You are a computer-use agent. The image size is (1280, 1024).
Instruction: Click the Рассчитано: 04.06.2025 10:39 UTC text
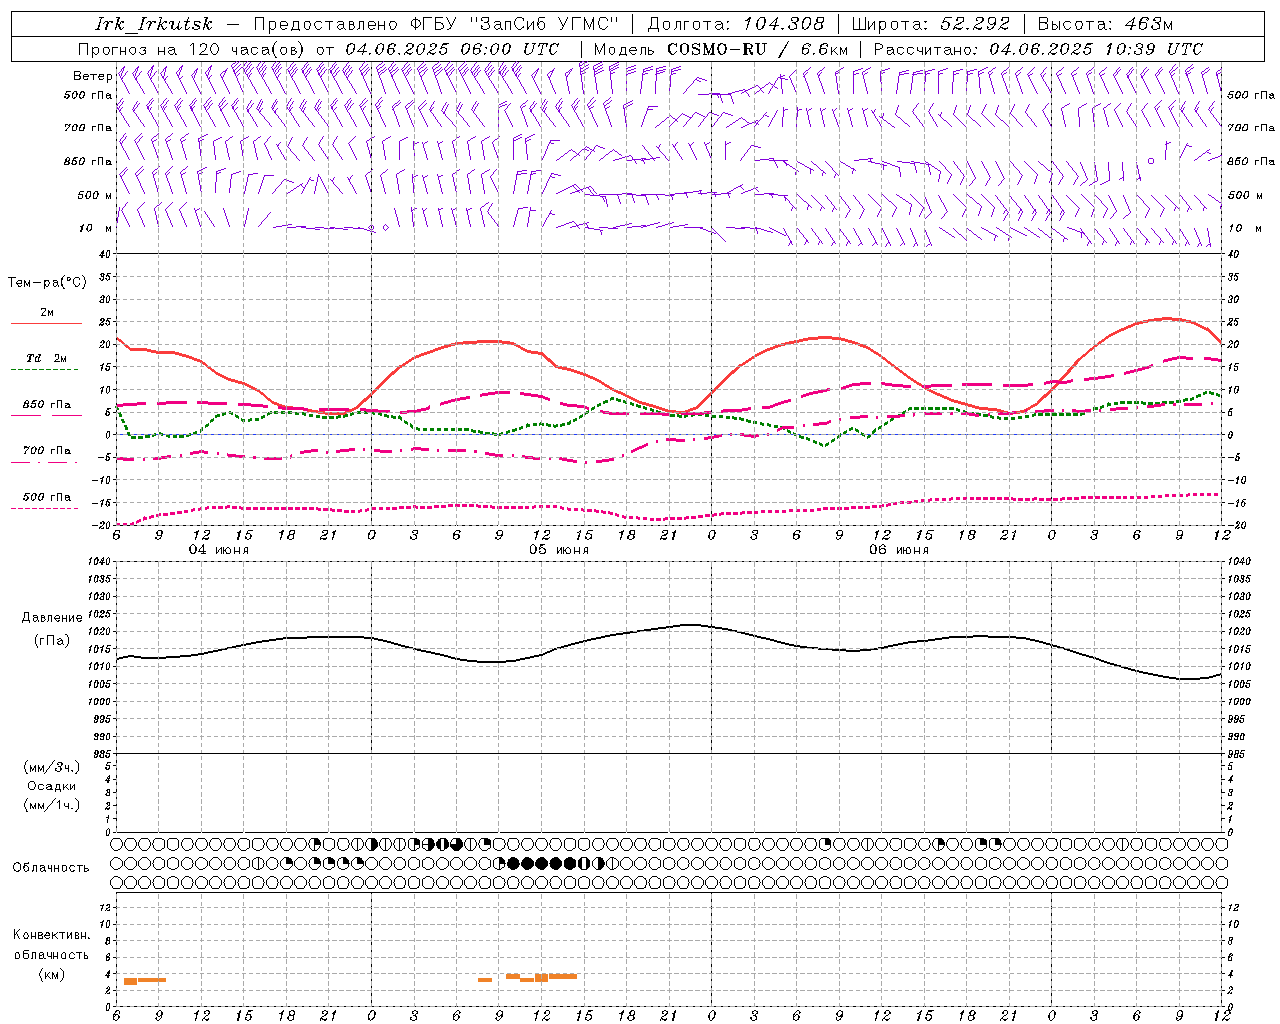(x=1038, y=49)
